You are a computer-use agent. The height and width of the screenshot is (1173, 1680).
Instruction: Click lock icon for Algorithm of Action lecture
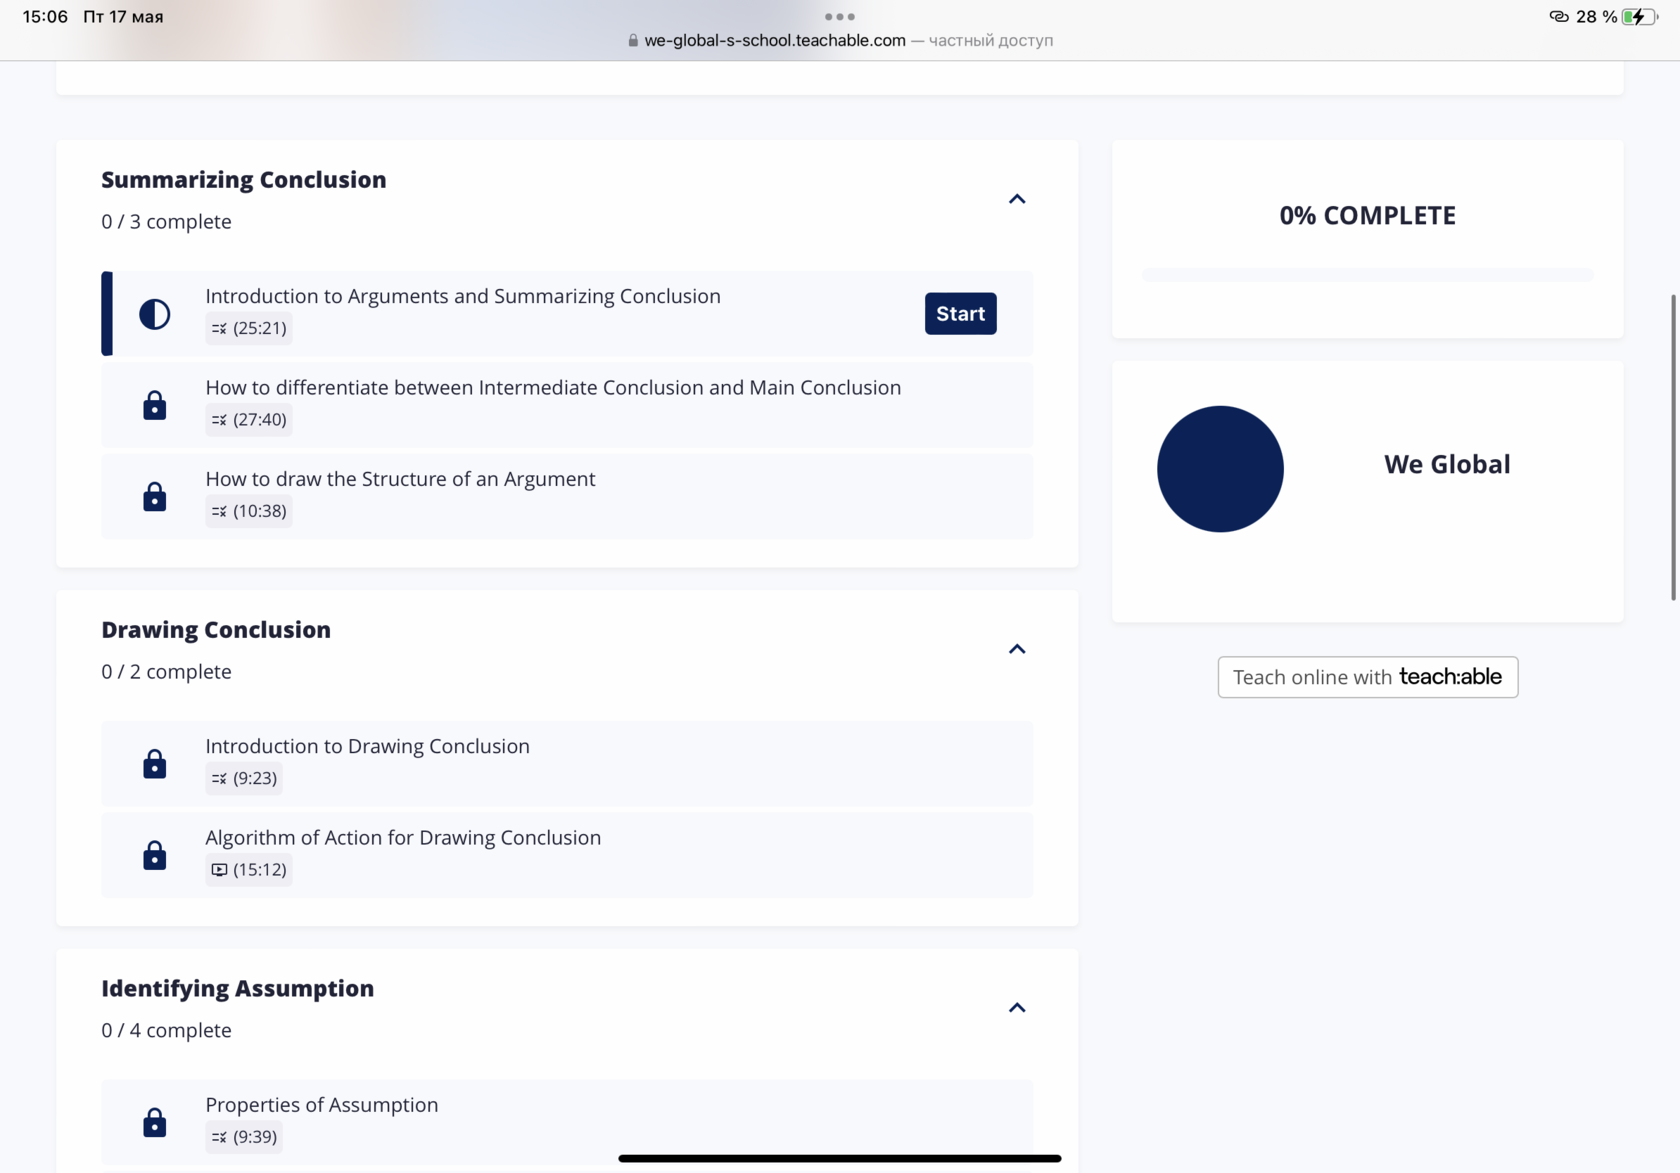pos(154,855)
